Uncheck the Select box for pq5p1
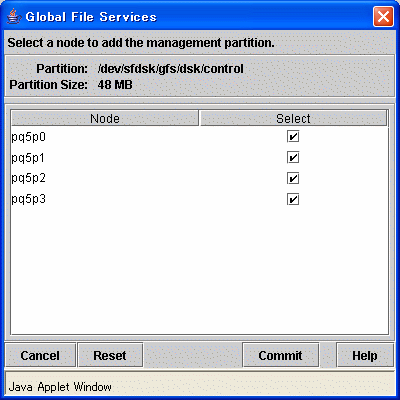This screenshot has width=400, height=400. coord(293,157)
